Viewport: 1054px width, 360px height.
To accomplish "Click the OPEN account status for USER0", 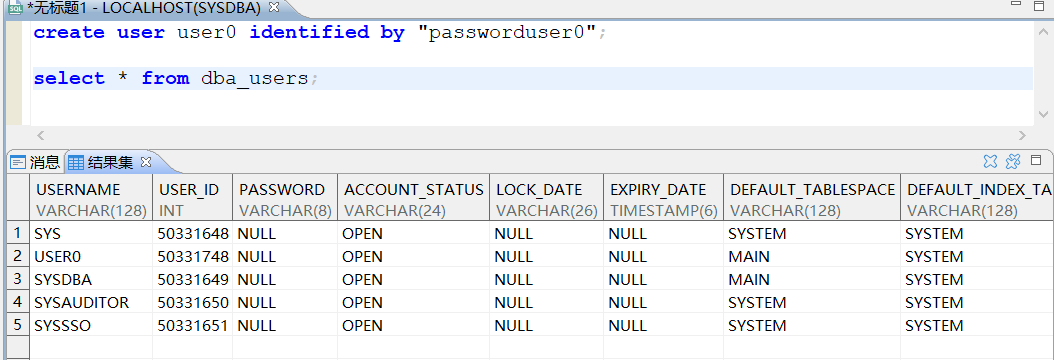I will coord(413,257).
